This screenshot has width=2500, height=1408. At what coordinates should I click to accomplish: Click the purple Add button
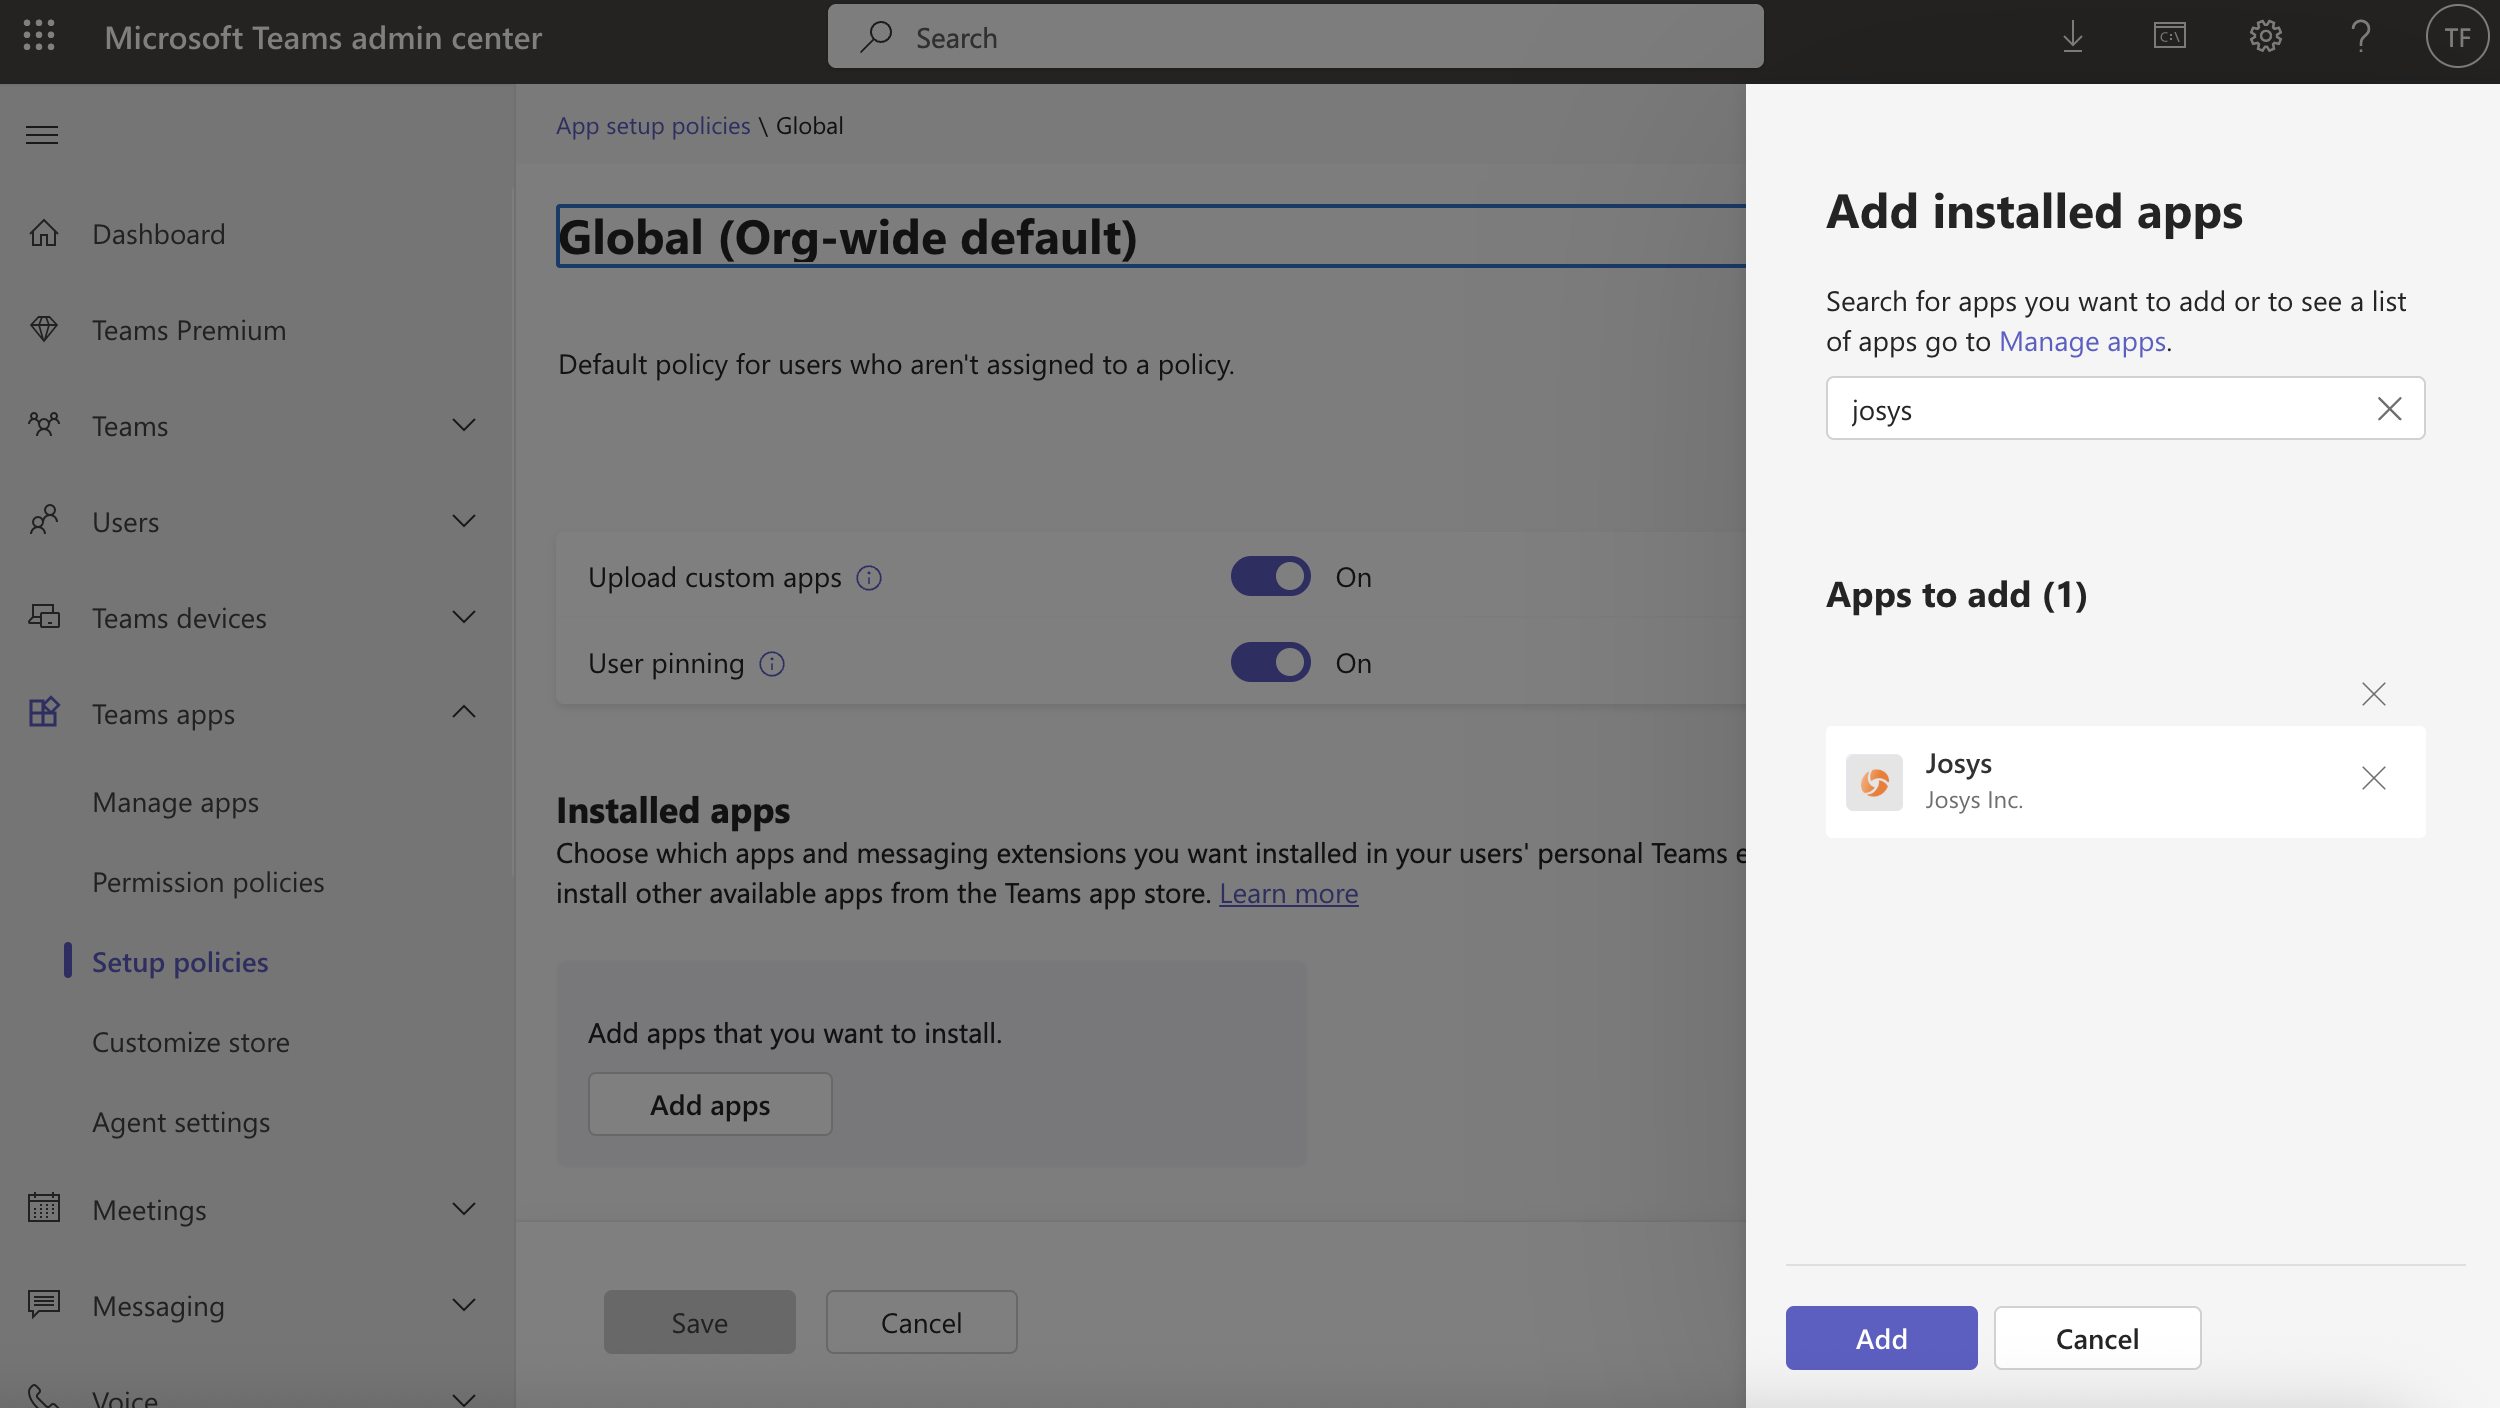click(1881, 1338)
